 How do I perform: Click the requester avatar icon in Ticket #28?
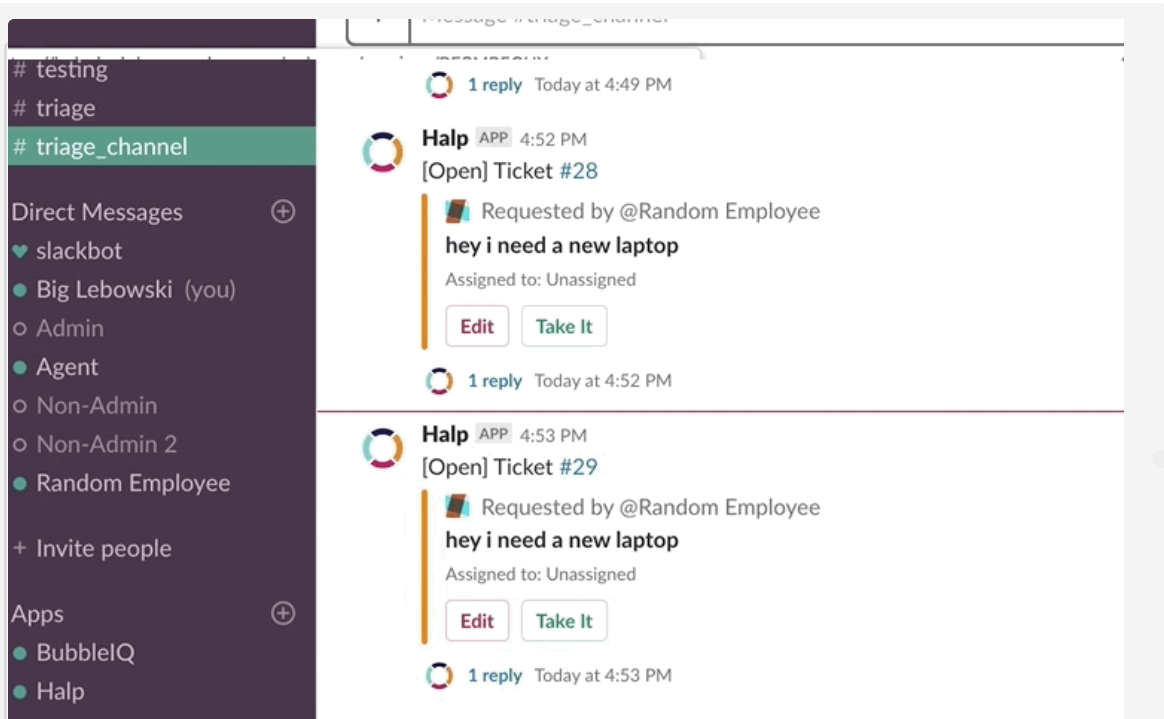click(x=458, y=212)
